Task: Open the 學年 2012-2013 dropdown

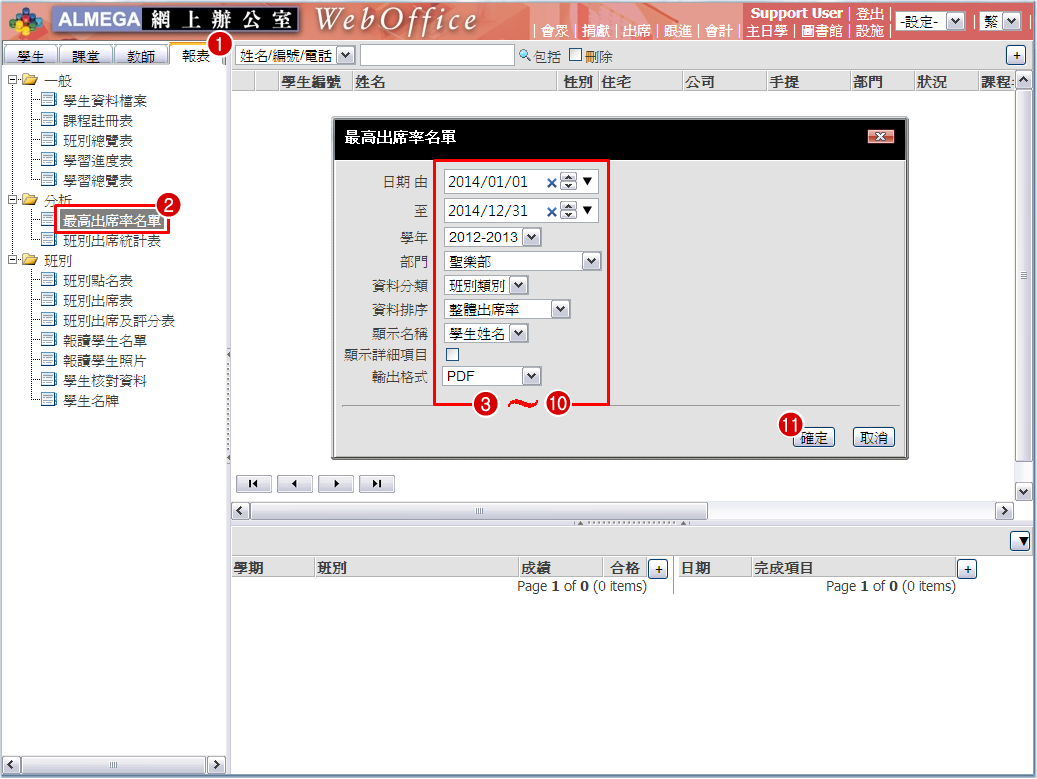Action: point(531,237)
